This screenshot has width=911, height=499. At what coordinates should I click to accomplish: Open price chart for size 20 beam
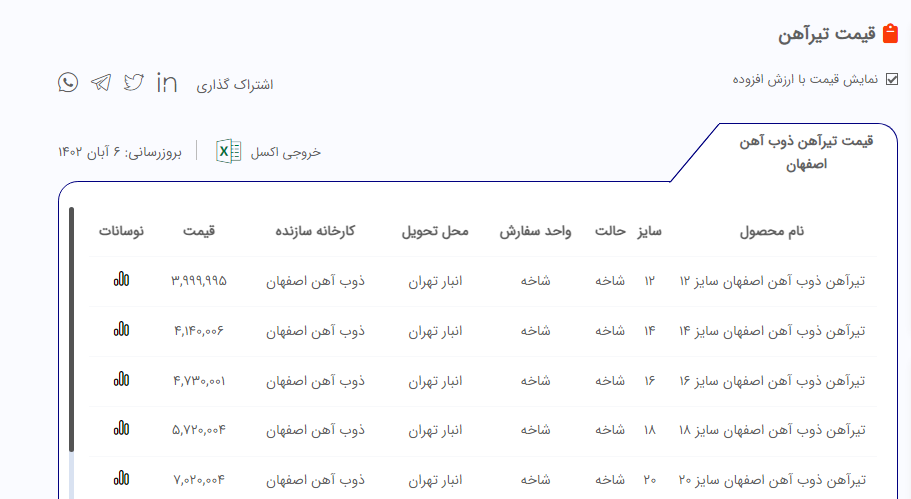[x=121, y=479]
